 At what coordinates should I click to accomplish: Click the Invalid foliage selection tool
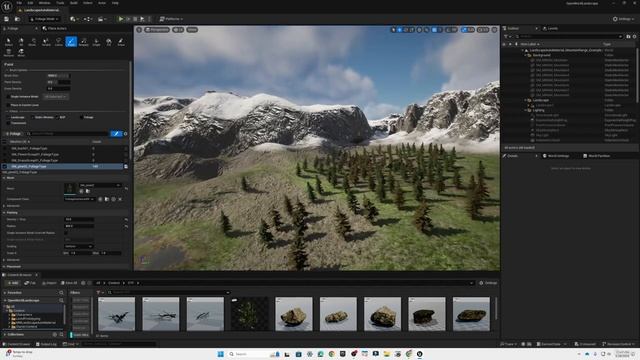(46, 42)
